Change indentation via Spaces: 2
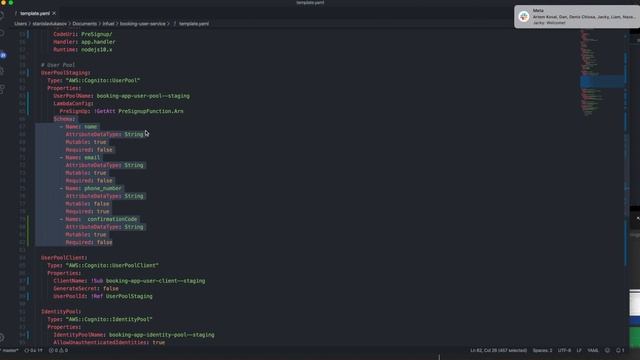The height and width of the screenshot is (360, 640). point(542,350)
